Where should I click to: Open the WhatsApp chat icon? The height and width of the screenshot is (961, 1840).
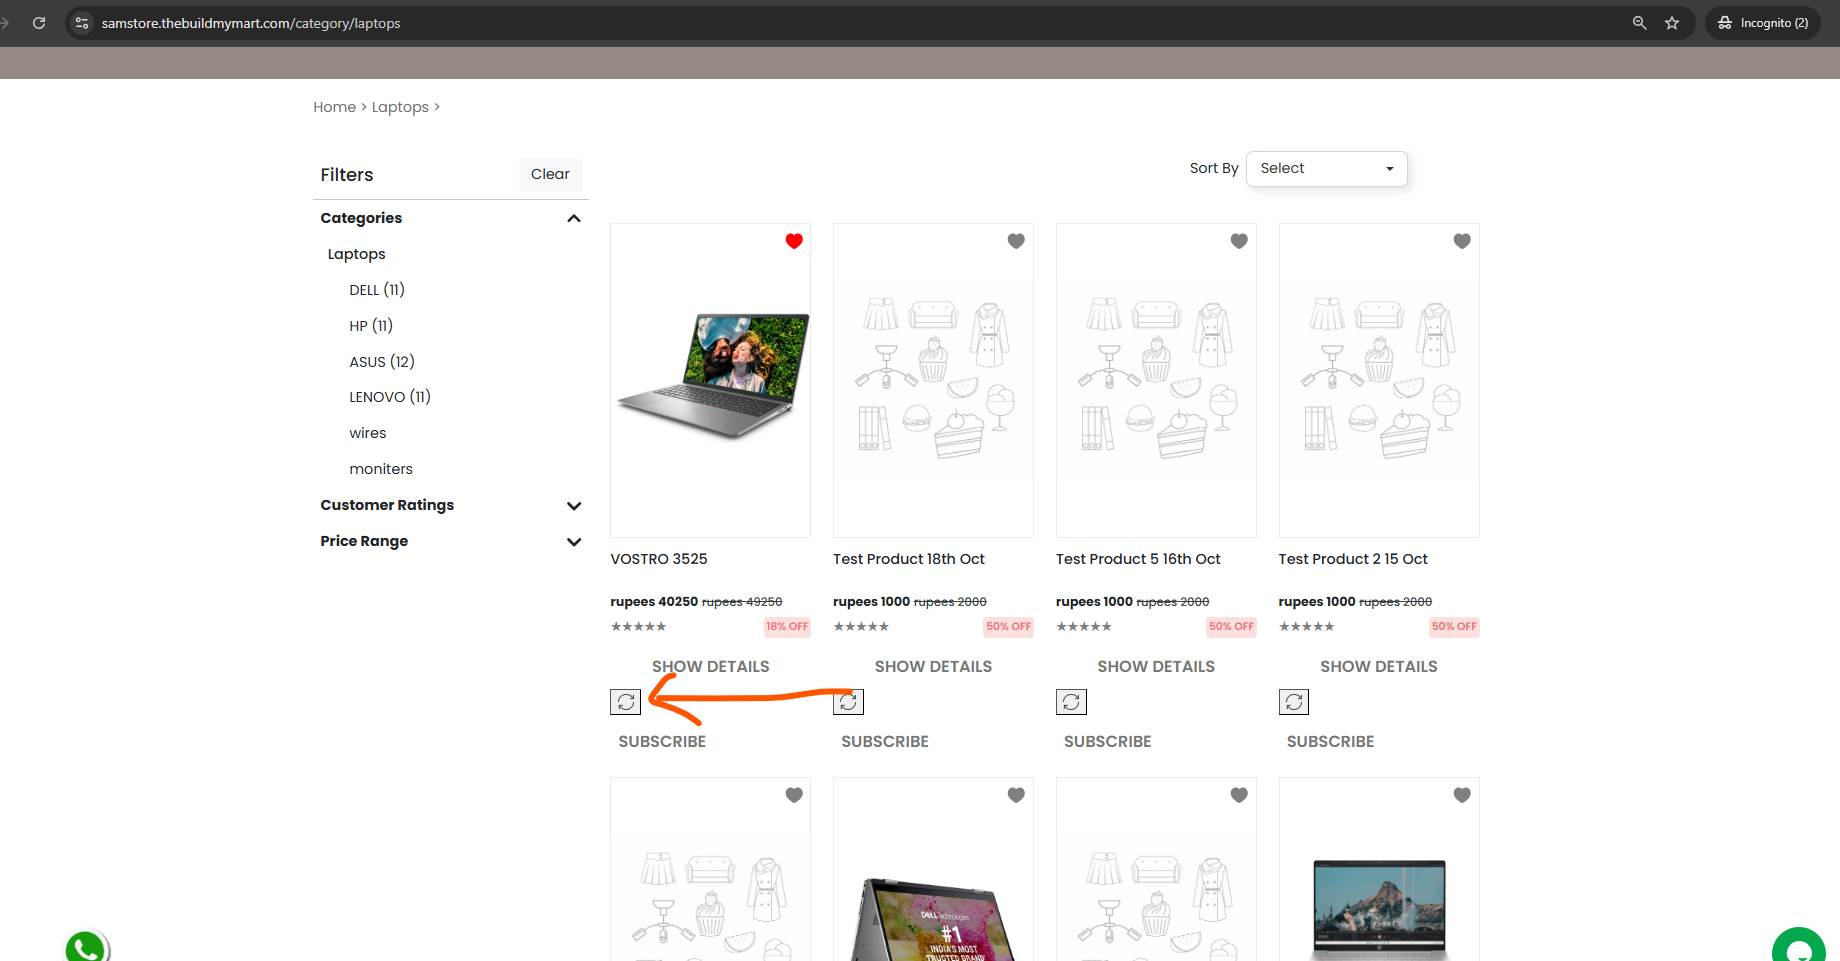tap(86, 947)
